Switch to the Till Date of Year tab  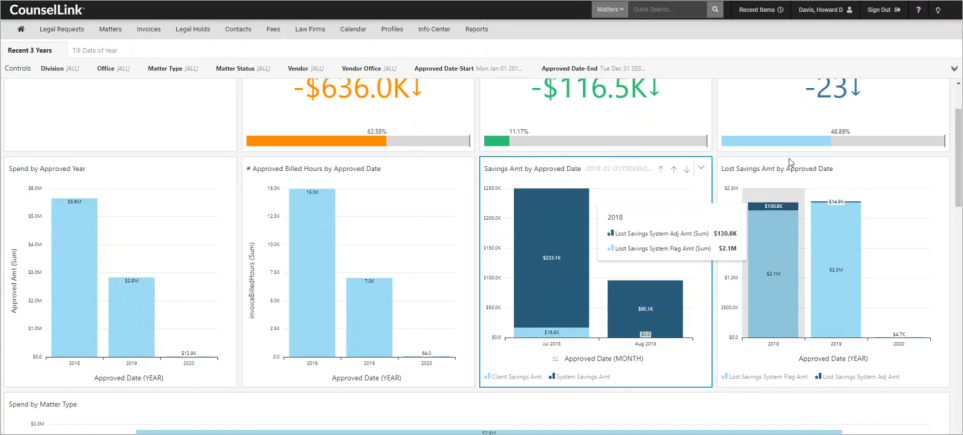click(95, 50)
